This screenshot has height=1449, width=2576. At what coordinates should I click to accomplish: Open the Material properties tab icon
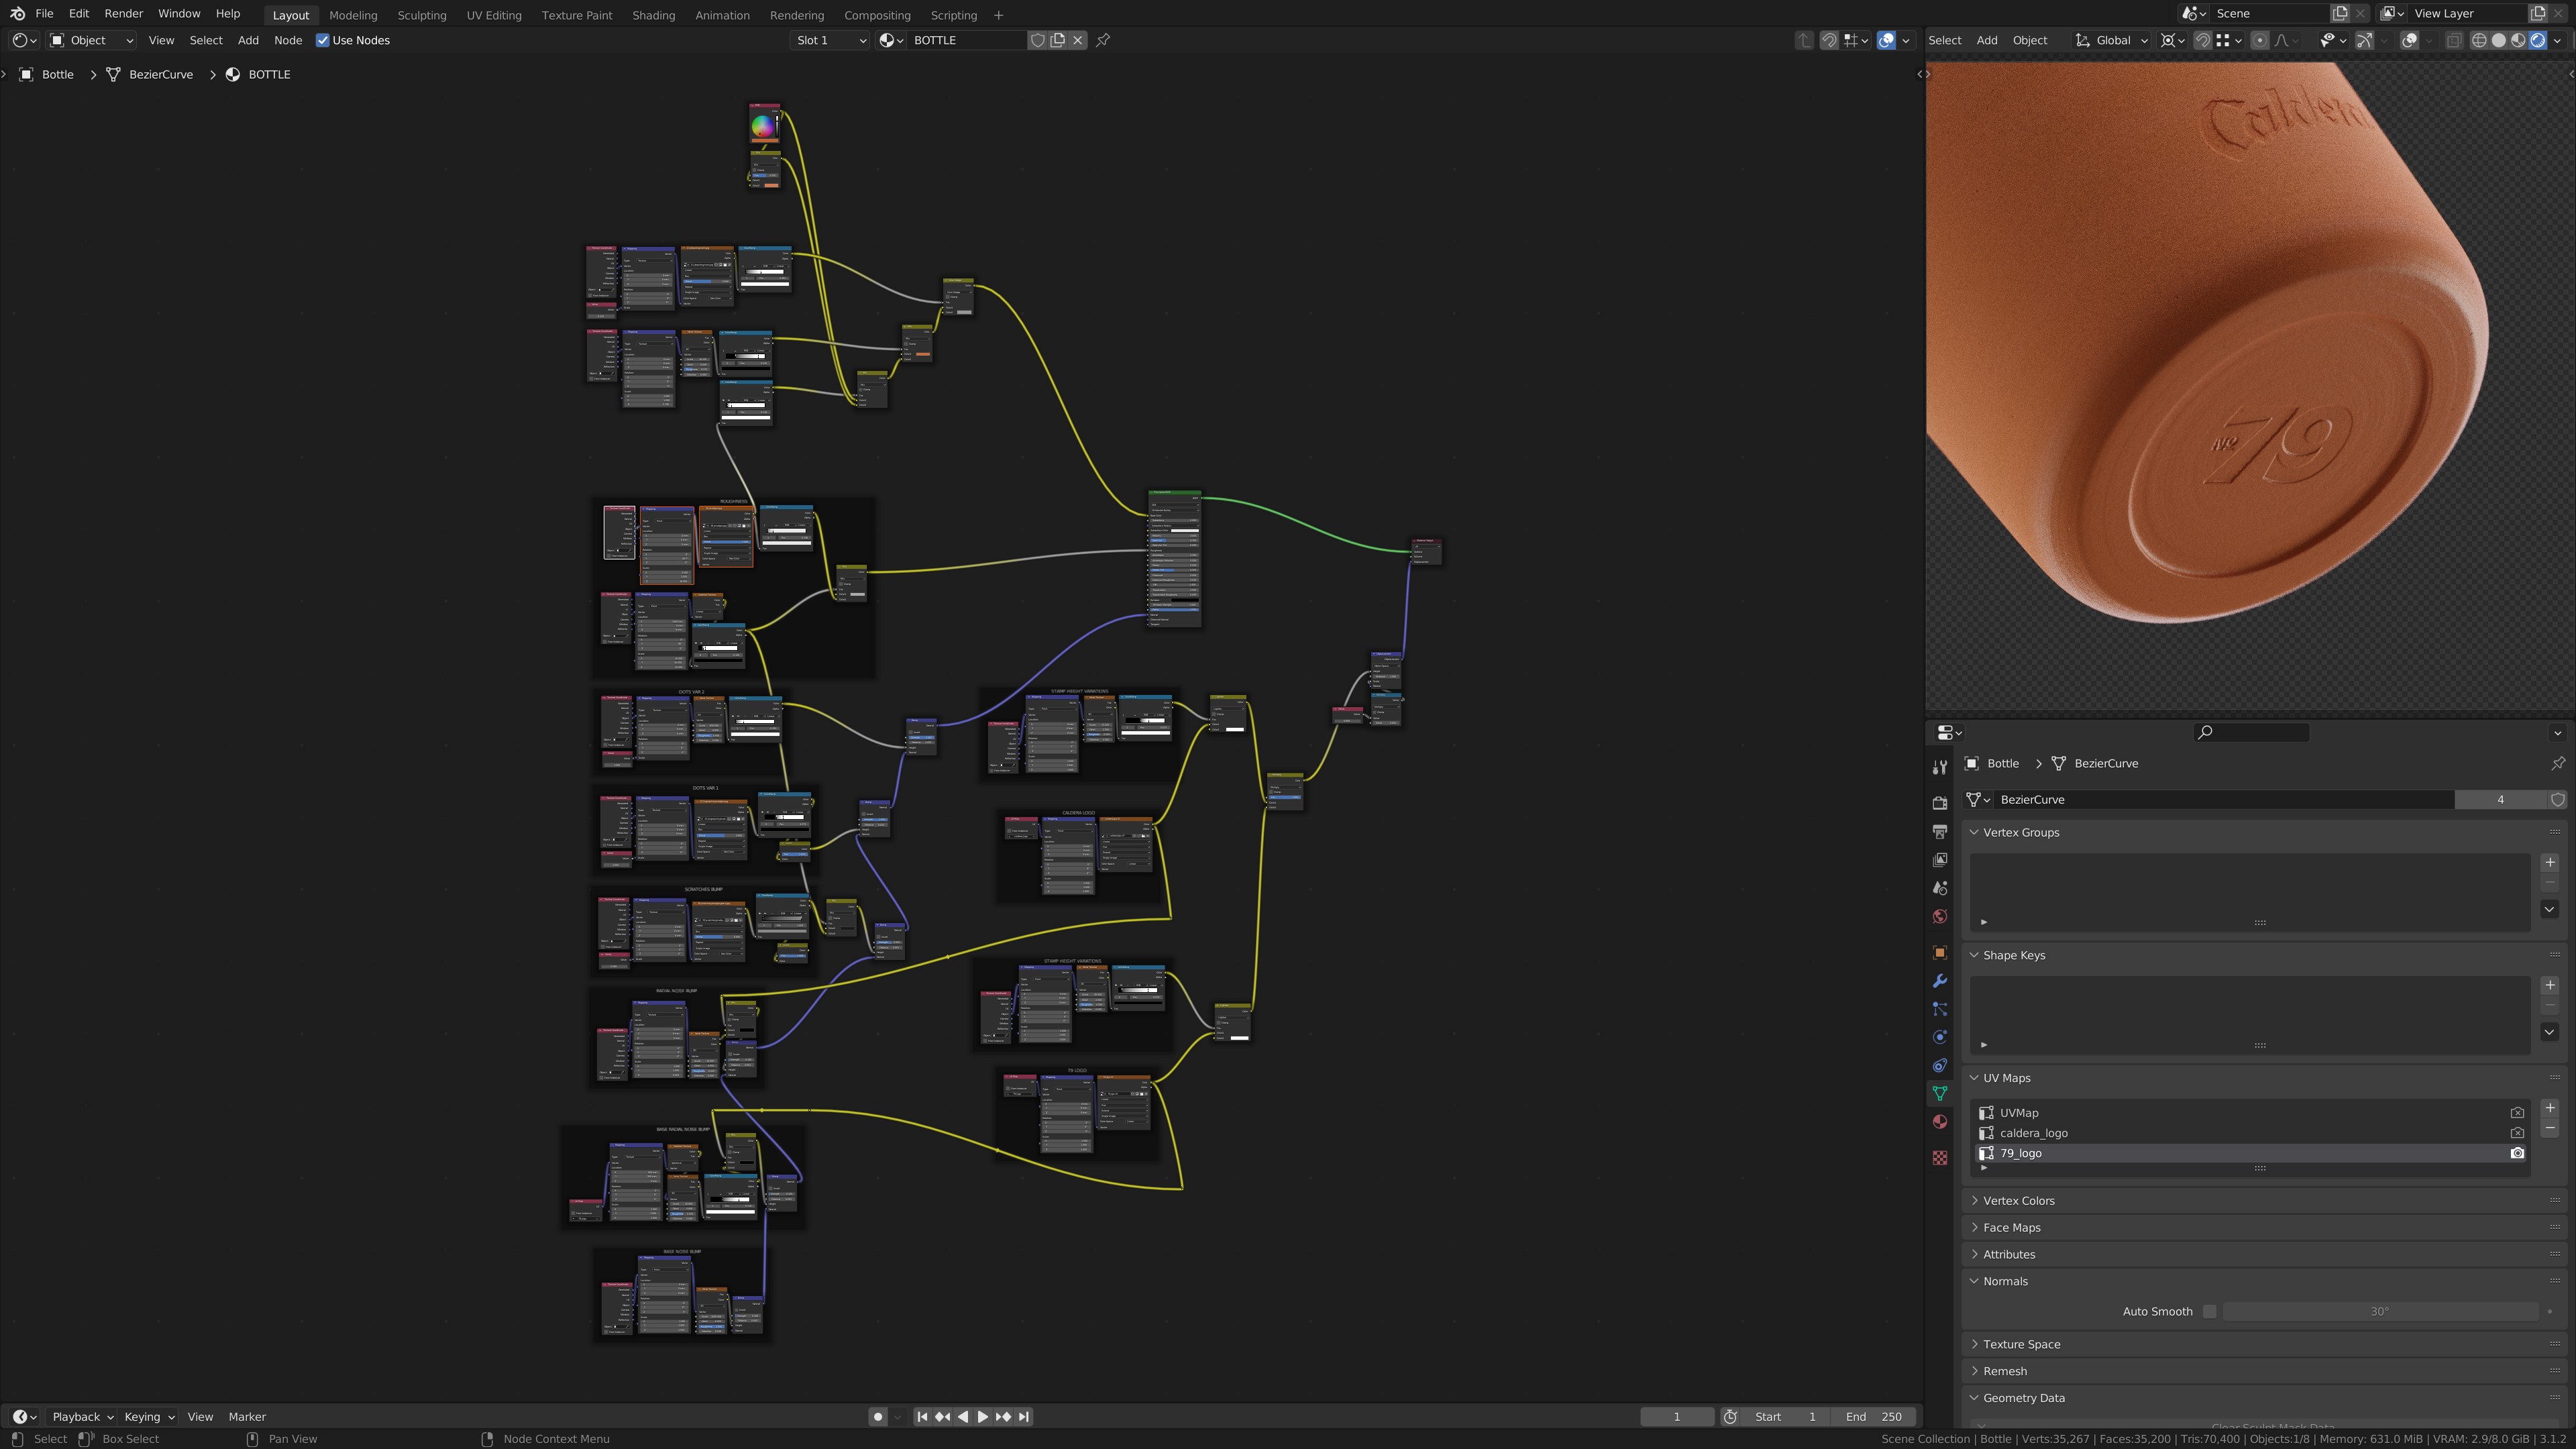coord(1939,1122)
